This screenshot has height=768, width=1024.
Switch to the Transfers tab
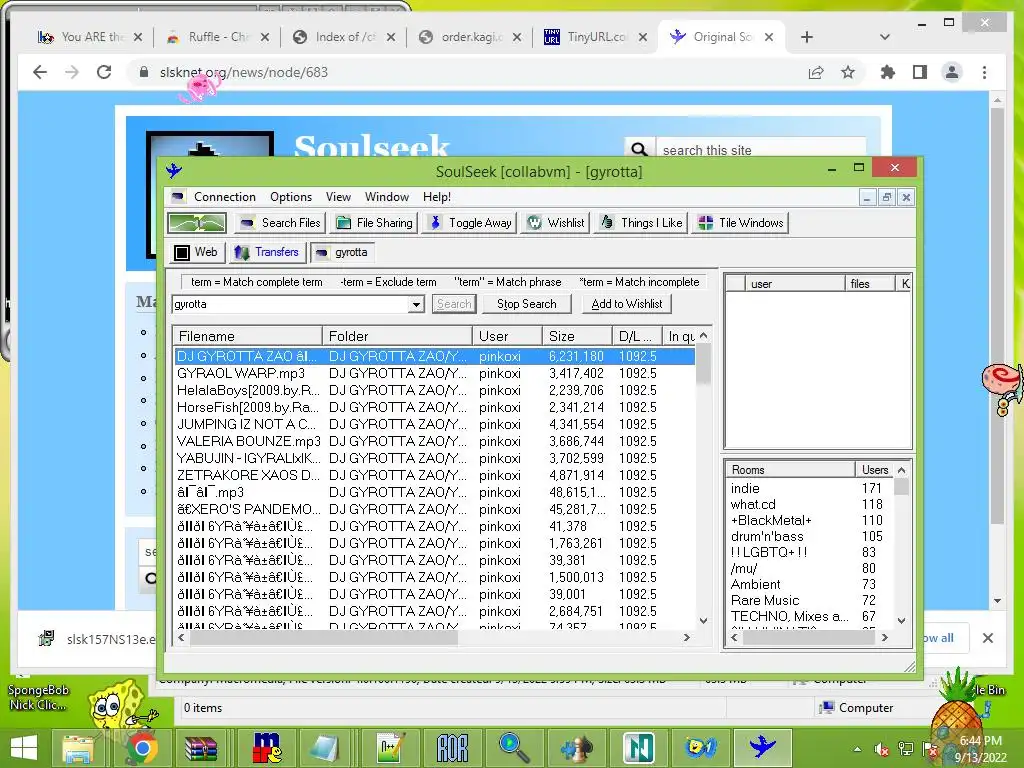(x=268, y=252)
